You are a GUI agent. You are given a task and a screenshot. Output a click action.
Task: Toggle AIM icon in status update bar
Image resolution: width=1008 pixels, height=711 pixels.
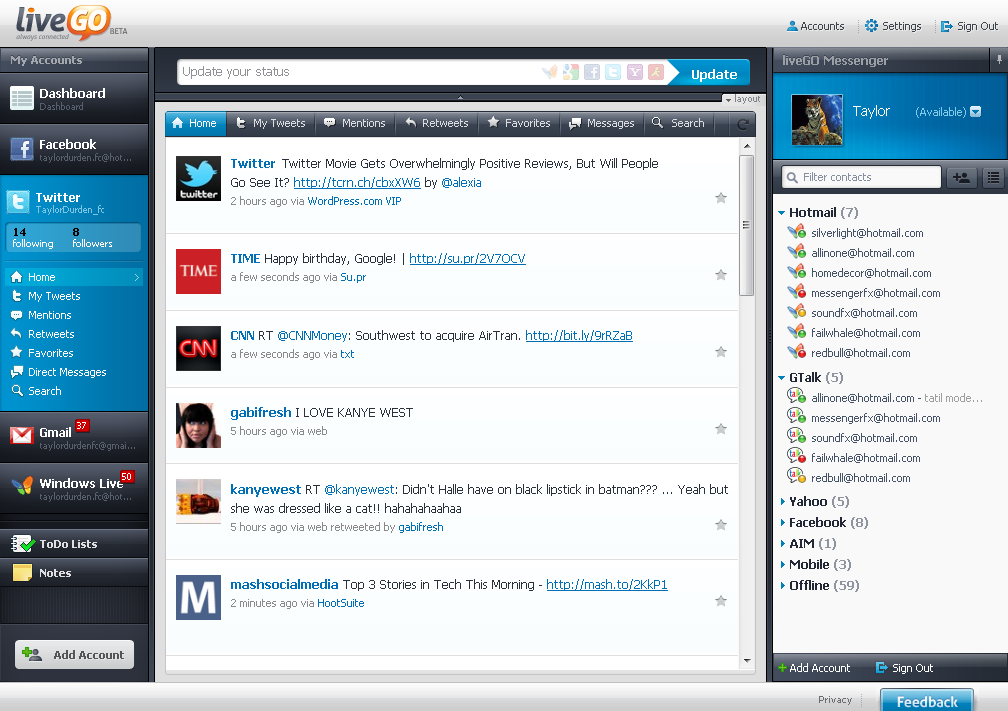656,72
